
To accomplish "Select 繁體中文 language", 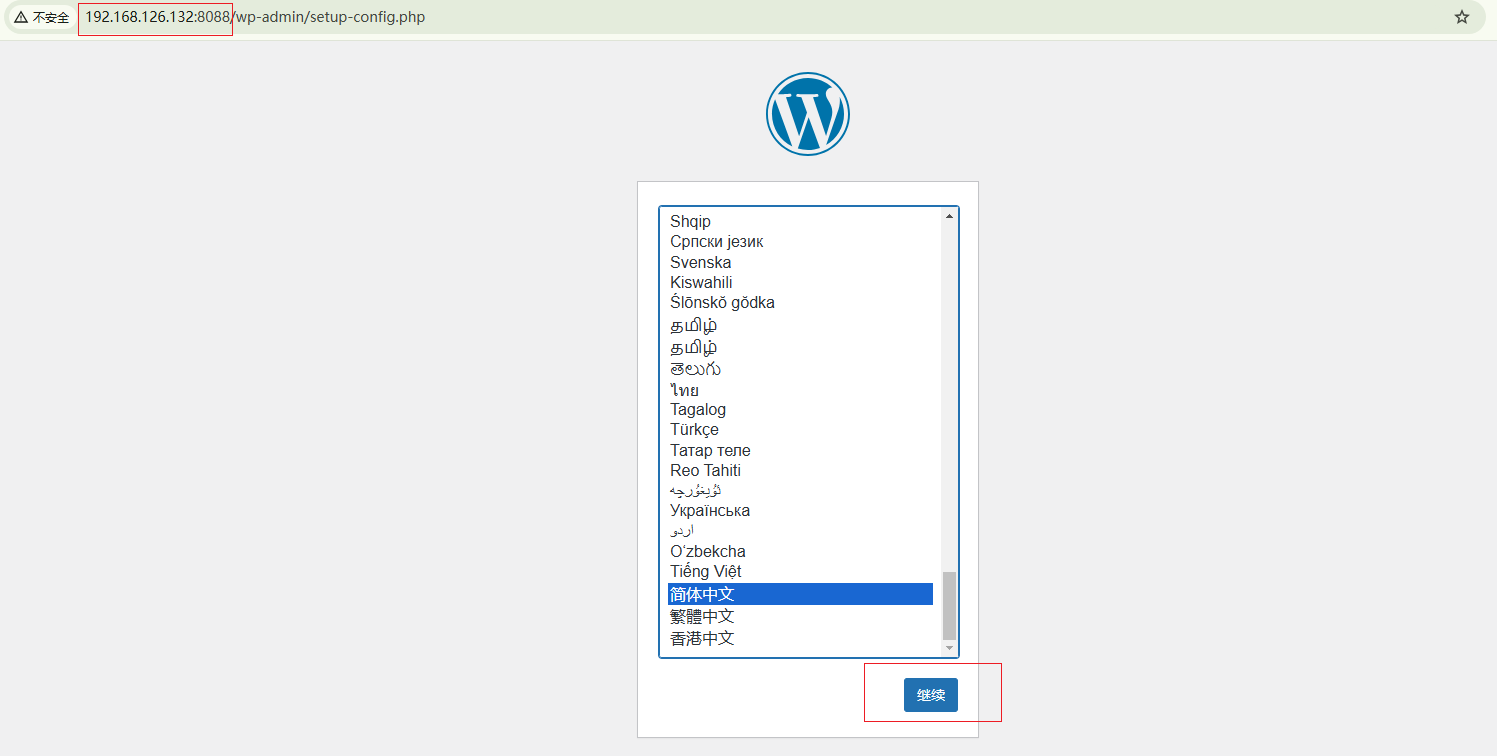I will 800,616.
